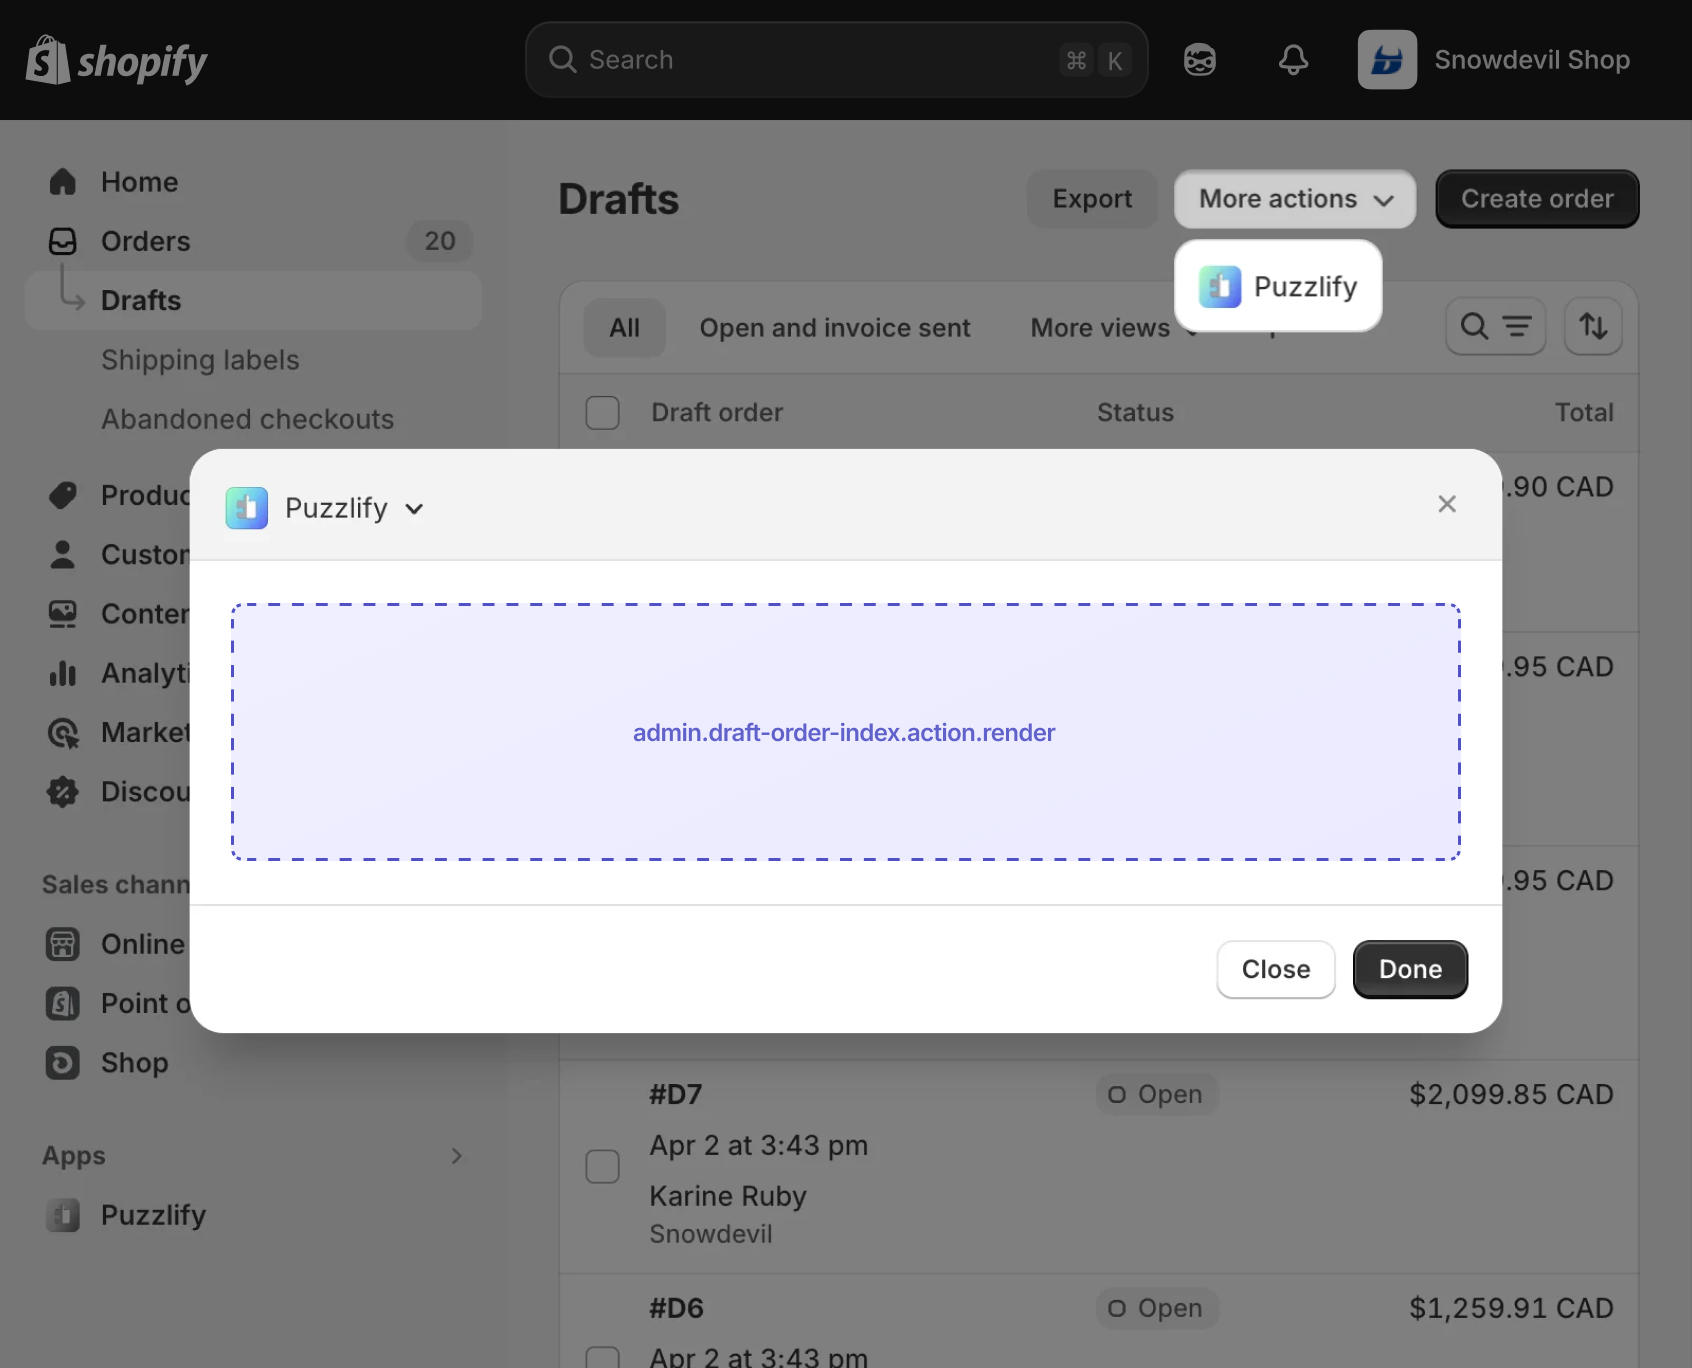
Task: Click the Create order button
Action: coord(1537,199)
